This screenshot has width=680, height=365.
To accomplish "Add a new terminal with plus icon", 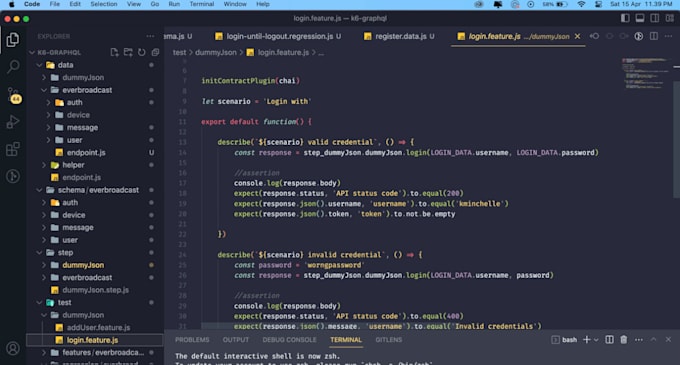I will tap(586, 340).
